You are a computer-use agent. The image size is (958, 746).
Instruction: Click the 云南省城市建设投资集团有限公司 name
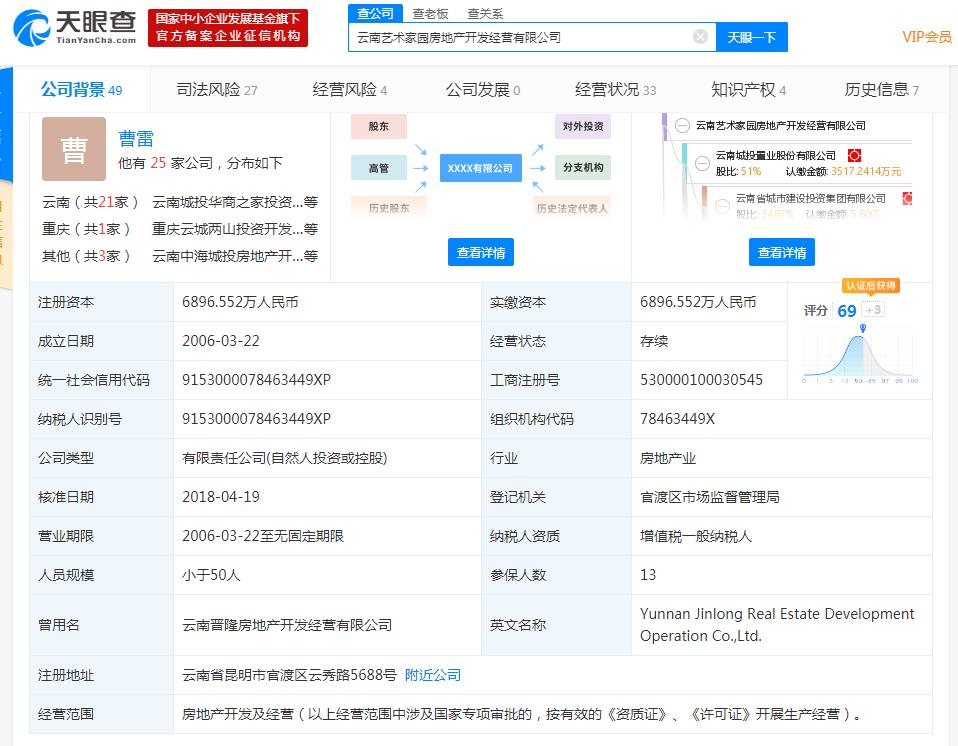(x=811, y=199)
